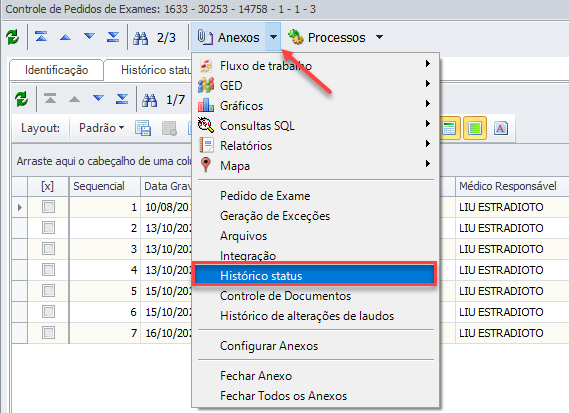Image resolution: width=569 pixels, height=413 pixels.
Task: Click the yellow table view icon
Action: tap(449, 128)
